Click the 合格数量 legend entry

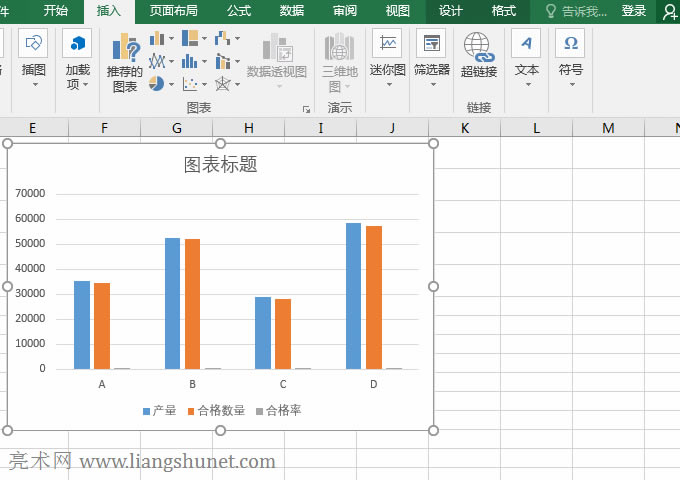click(x=216, y=410)
